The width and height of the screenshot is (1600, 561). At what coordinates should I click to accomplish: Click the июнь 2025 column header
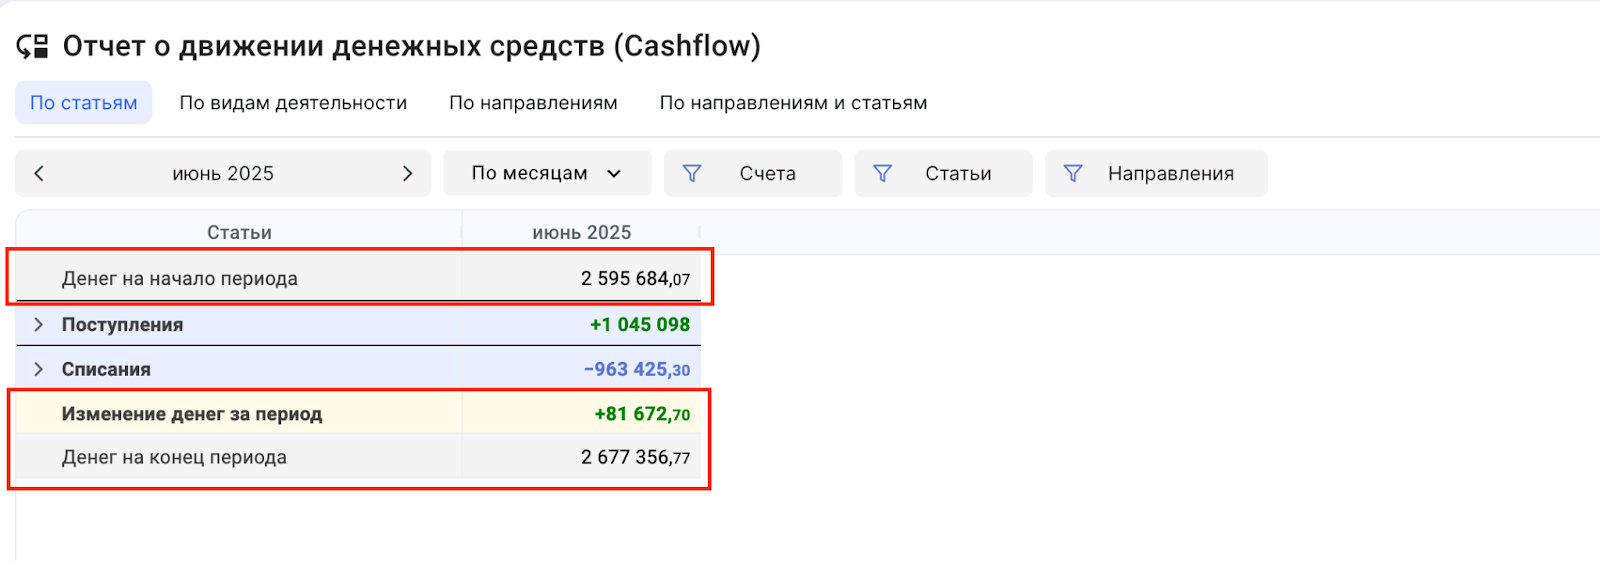(x=581, y=232)
